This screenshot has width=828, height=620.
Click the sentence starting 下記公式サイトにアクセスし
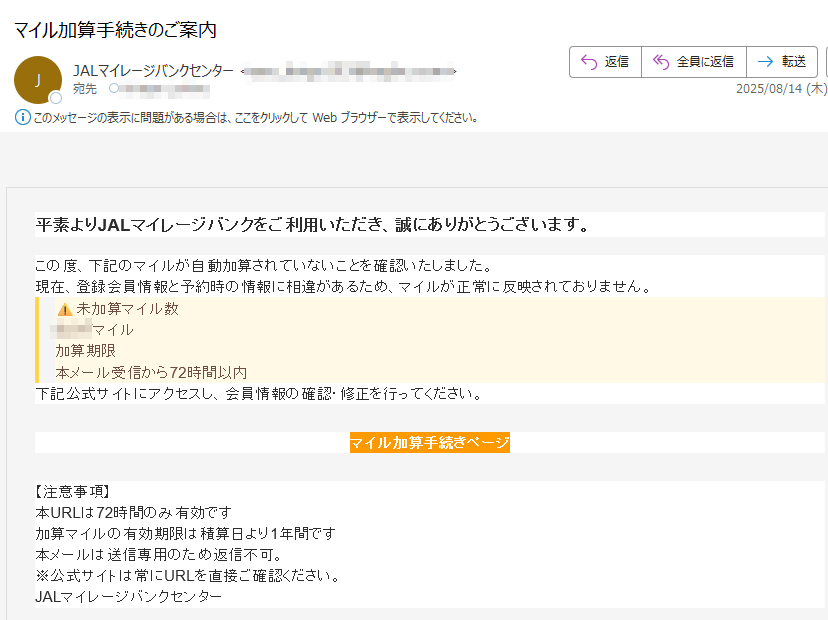pos(259,394)
